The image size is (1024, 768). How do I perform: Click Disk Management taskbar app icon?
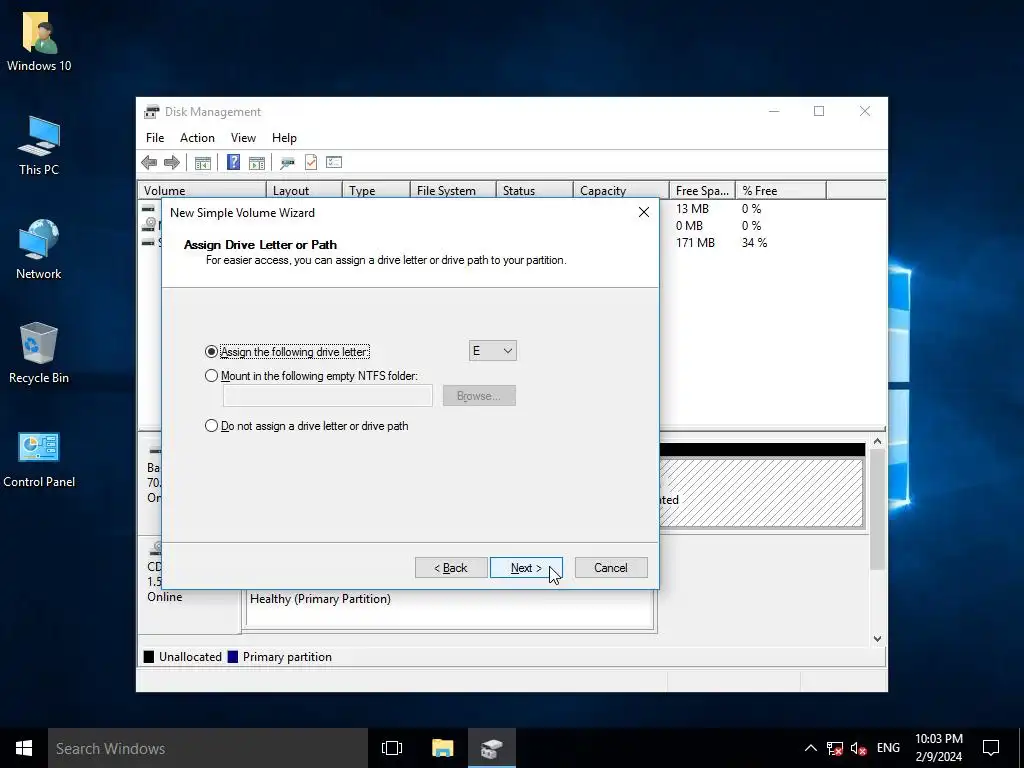point(492,748)
